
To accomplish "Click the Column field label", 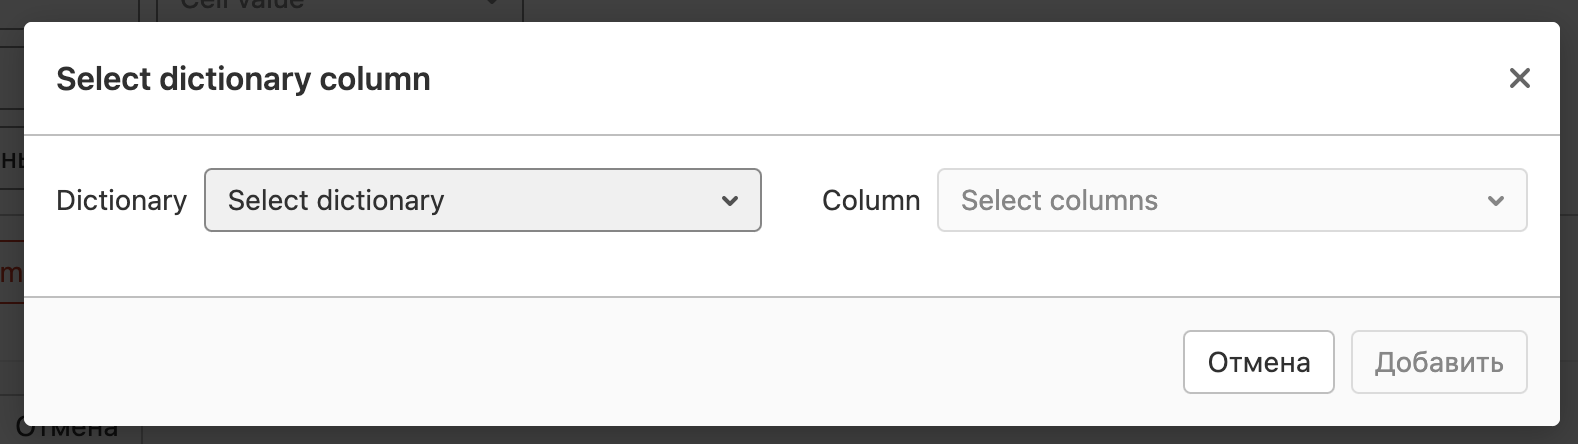I will click(870, 201).
